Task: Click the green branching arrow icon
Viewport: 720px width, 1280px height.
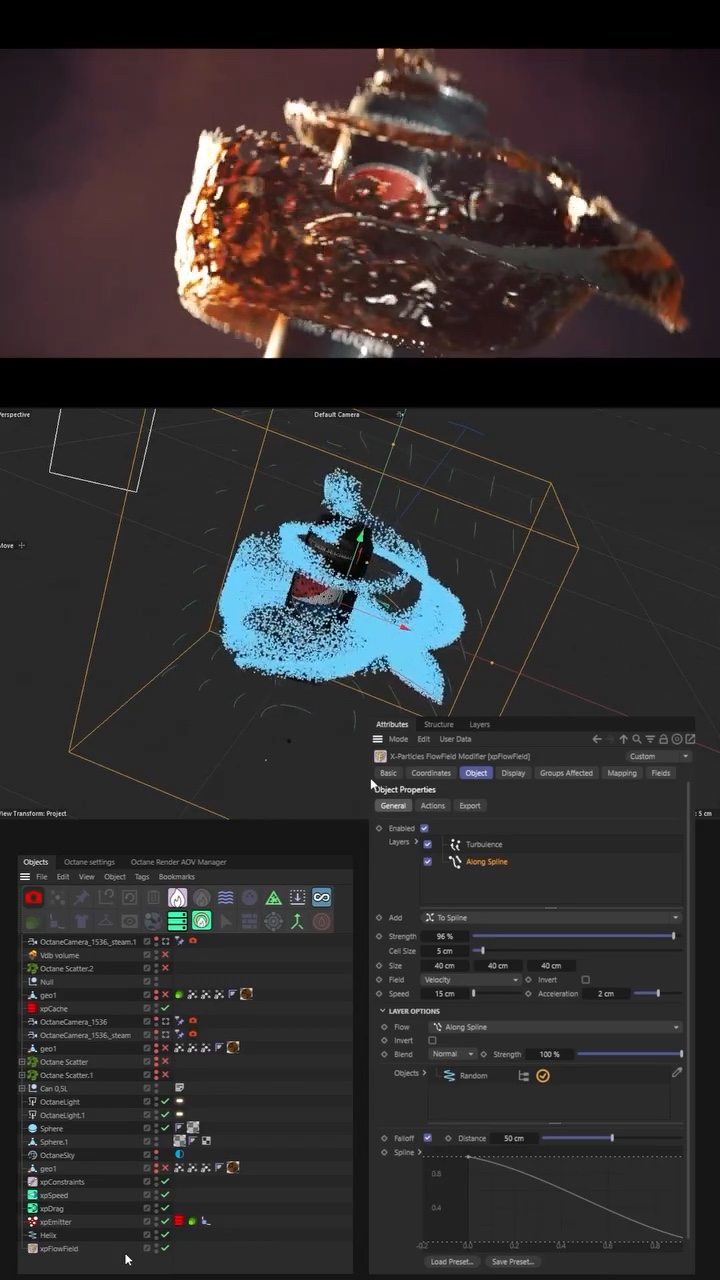Action: coord(297,921)
